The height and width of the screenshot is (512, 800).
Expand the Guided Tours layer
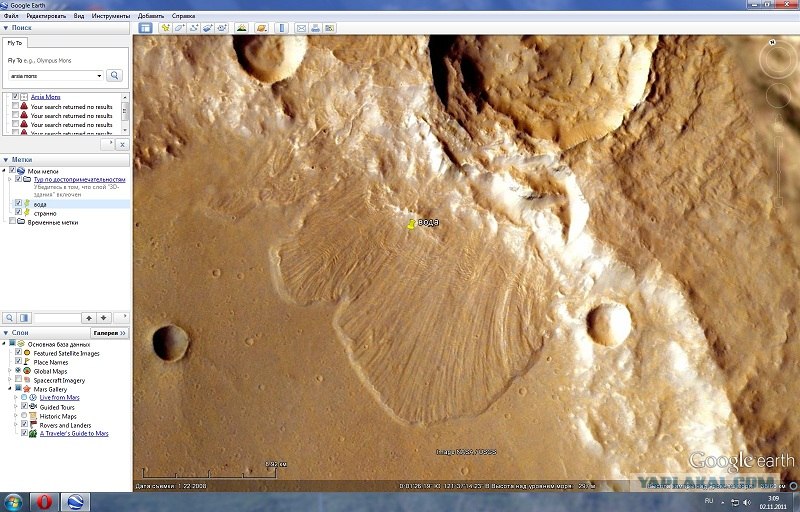tap(16, 407)
